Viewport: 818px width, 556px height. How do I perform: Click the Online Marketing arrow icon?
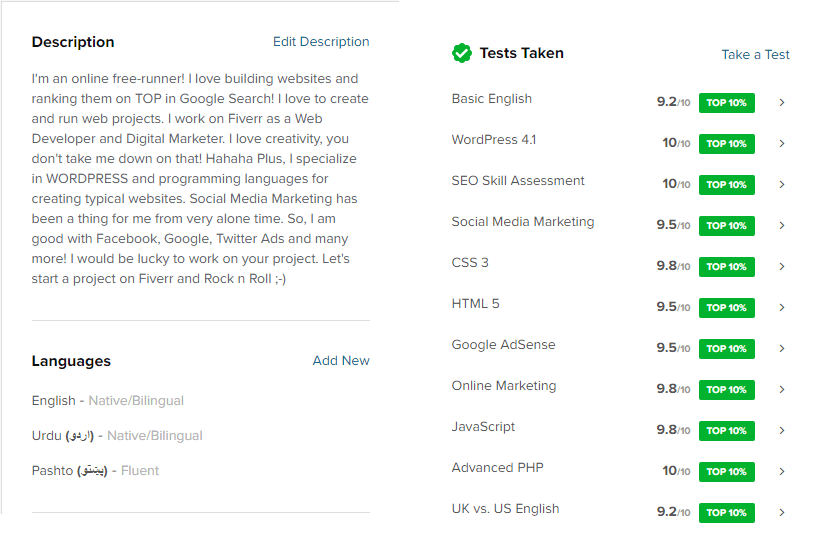[781, 390]
